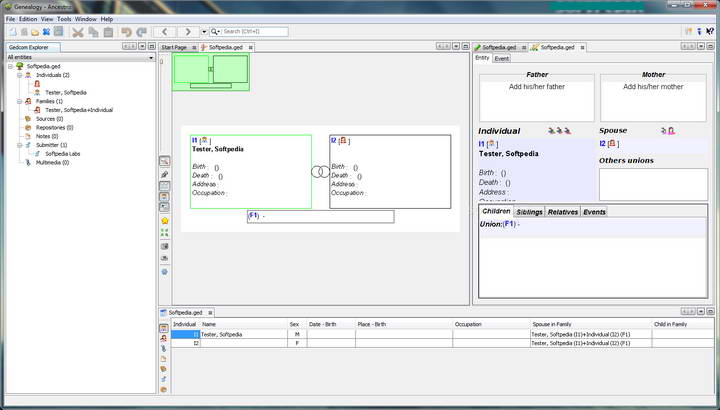
Task: Click the yellow star bookmark icon
Action: tap(164, 220)
